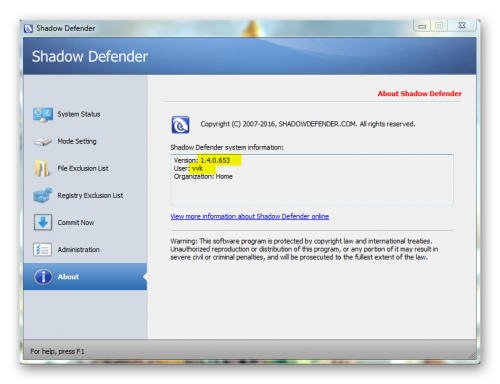Click the Registry Exclusion List cubes icon

pos(43,195)
